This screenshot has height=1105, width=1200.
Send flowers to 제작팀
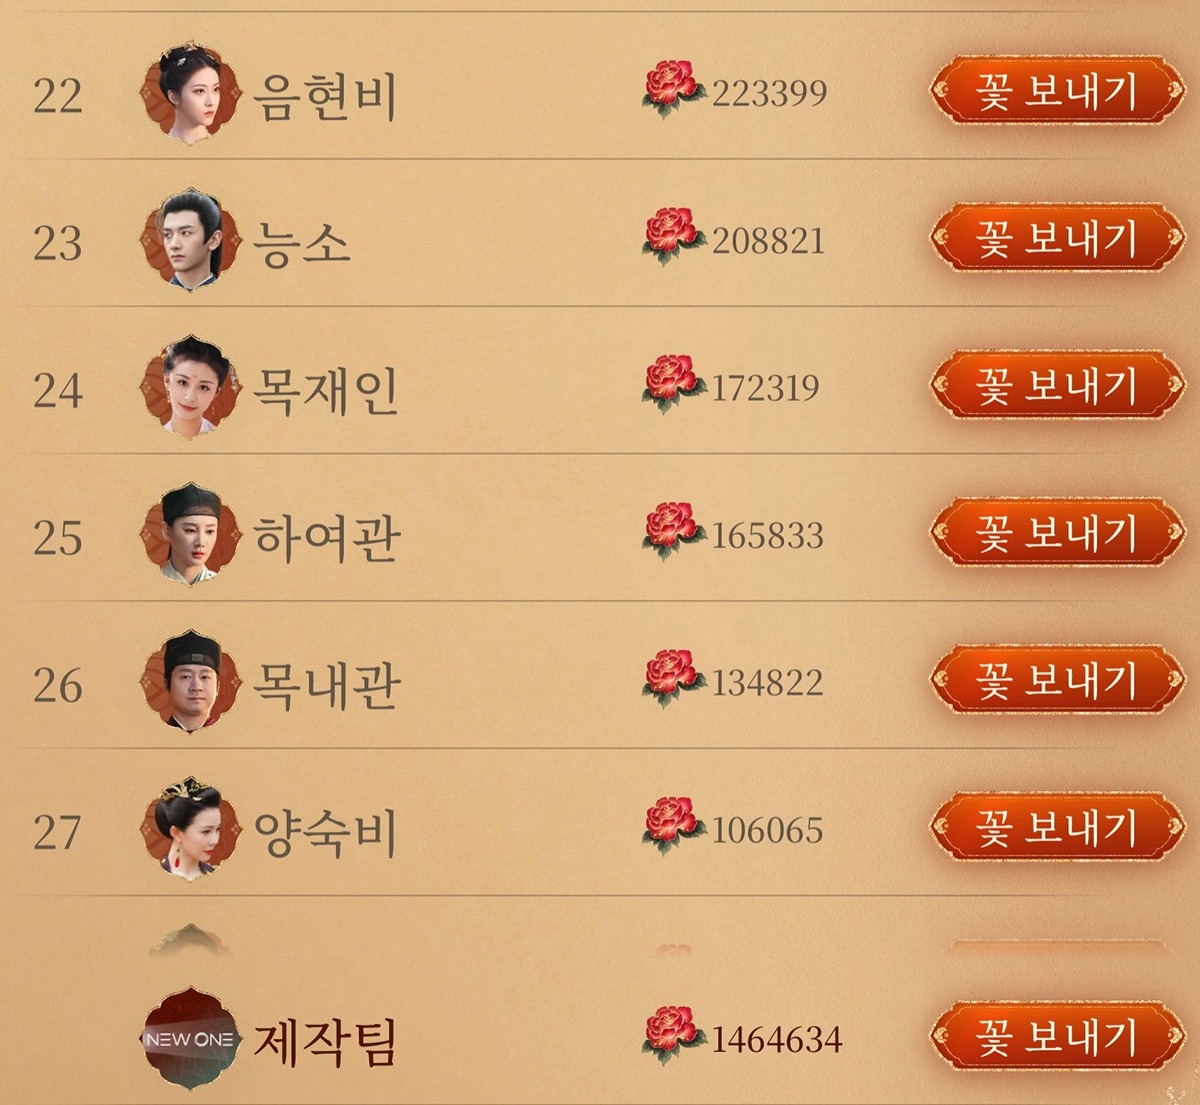(x=1058, y=1036)
